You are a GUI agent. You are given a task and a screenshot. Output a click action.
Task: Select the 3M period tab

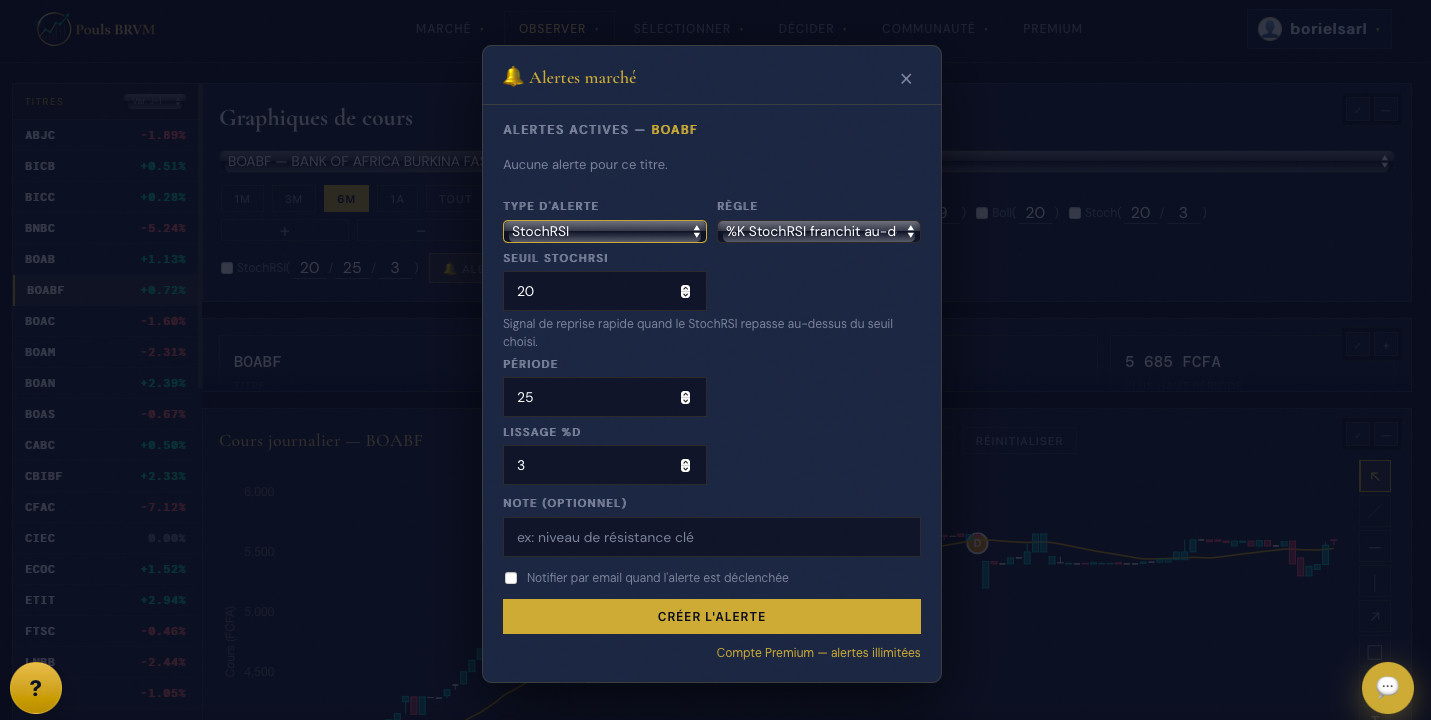(x=294, y=199)
